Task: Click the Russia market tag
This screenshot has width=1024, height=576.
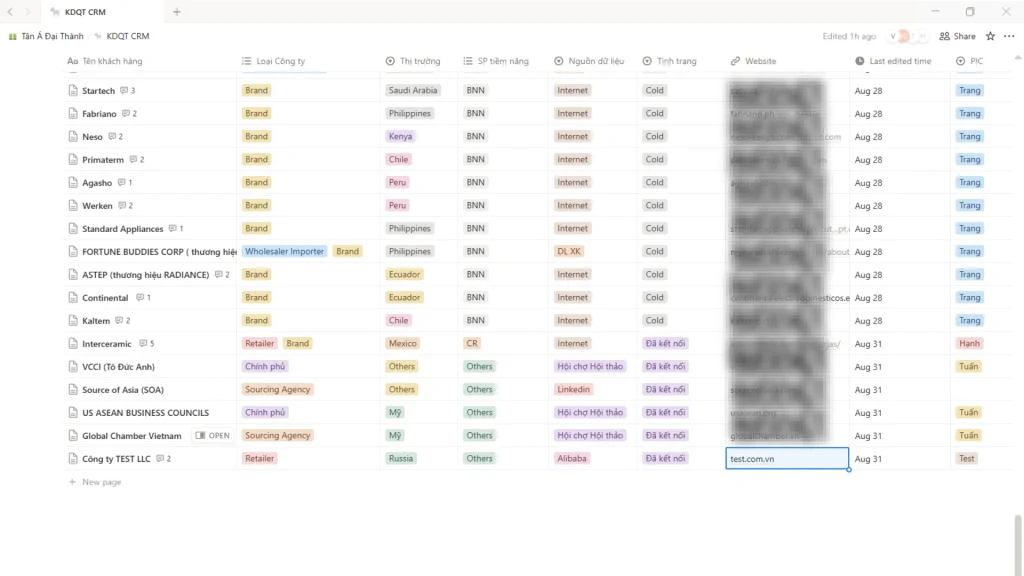Action: click(x=400, y=458)
